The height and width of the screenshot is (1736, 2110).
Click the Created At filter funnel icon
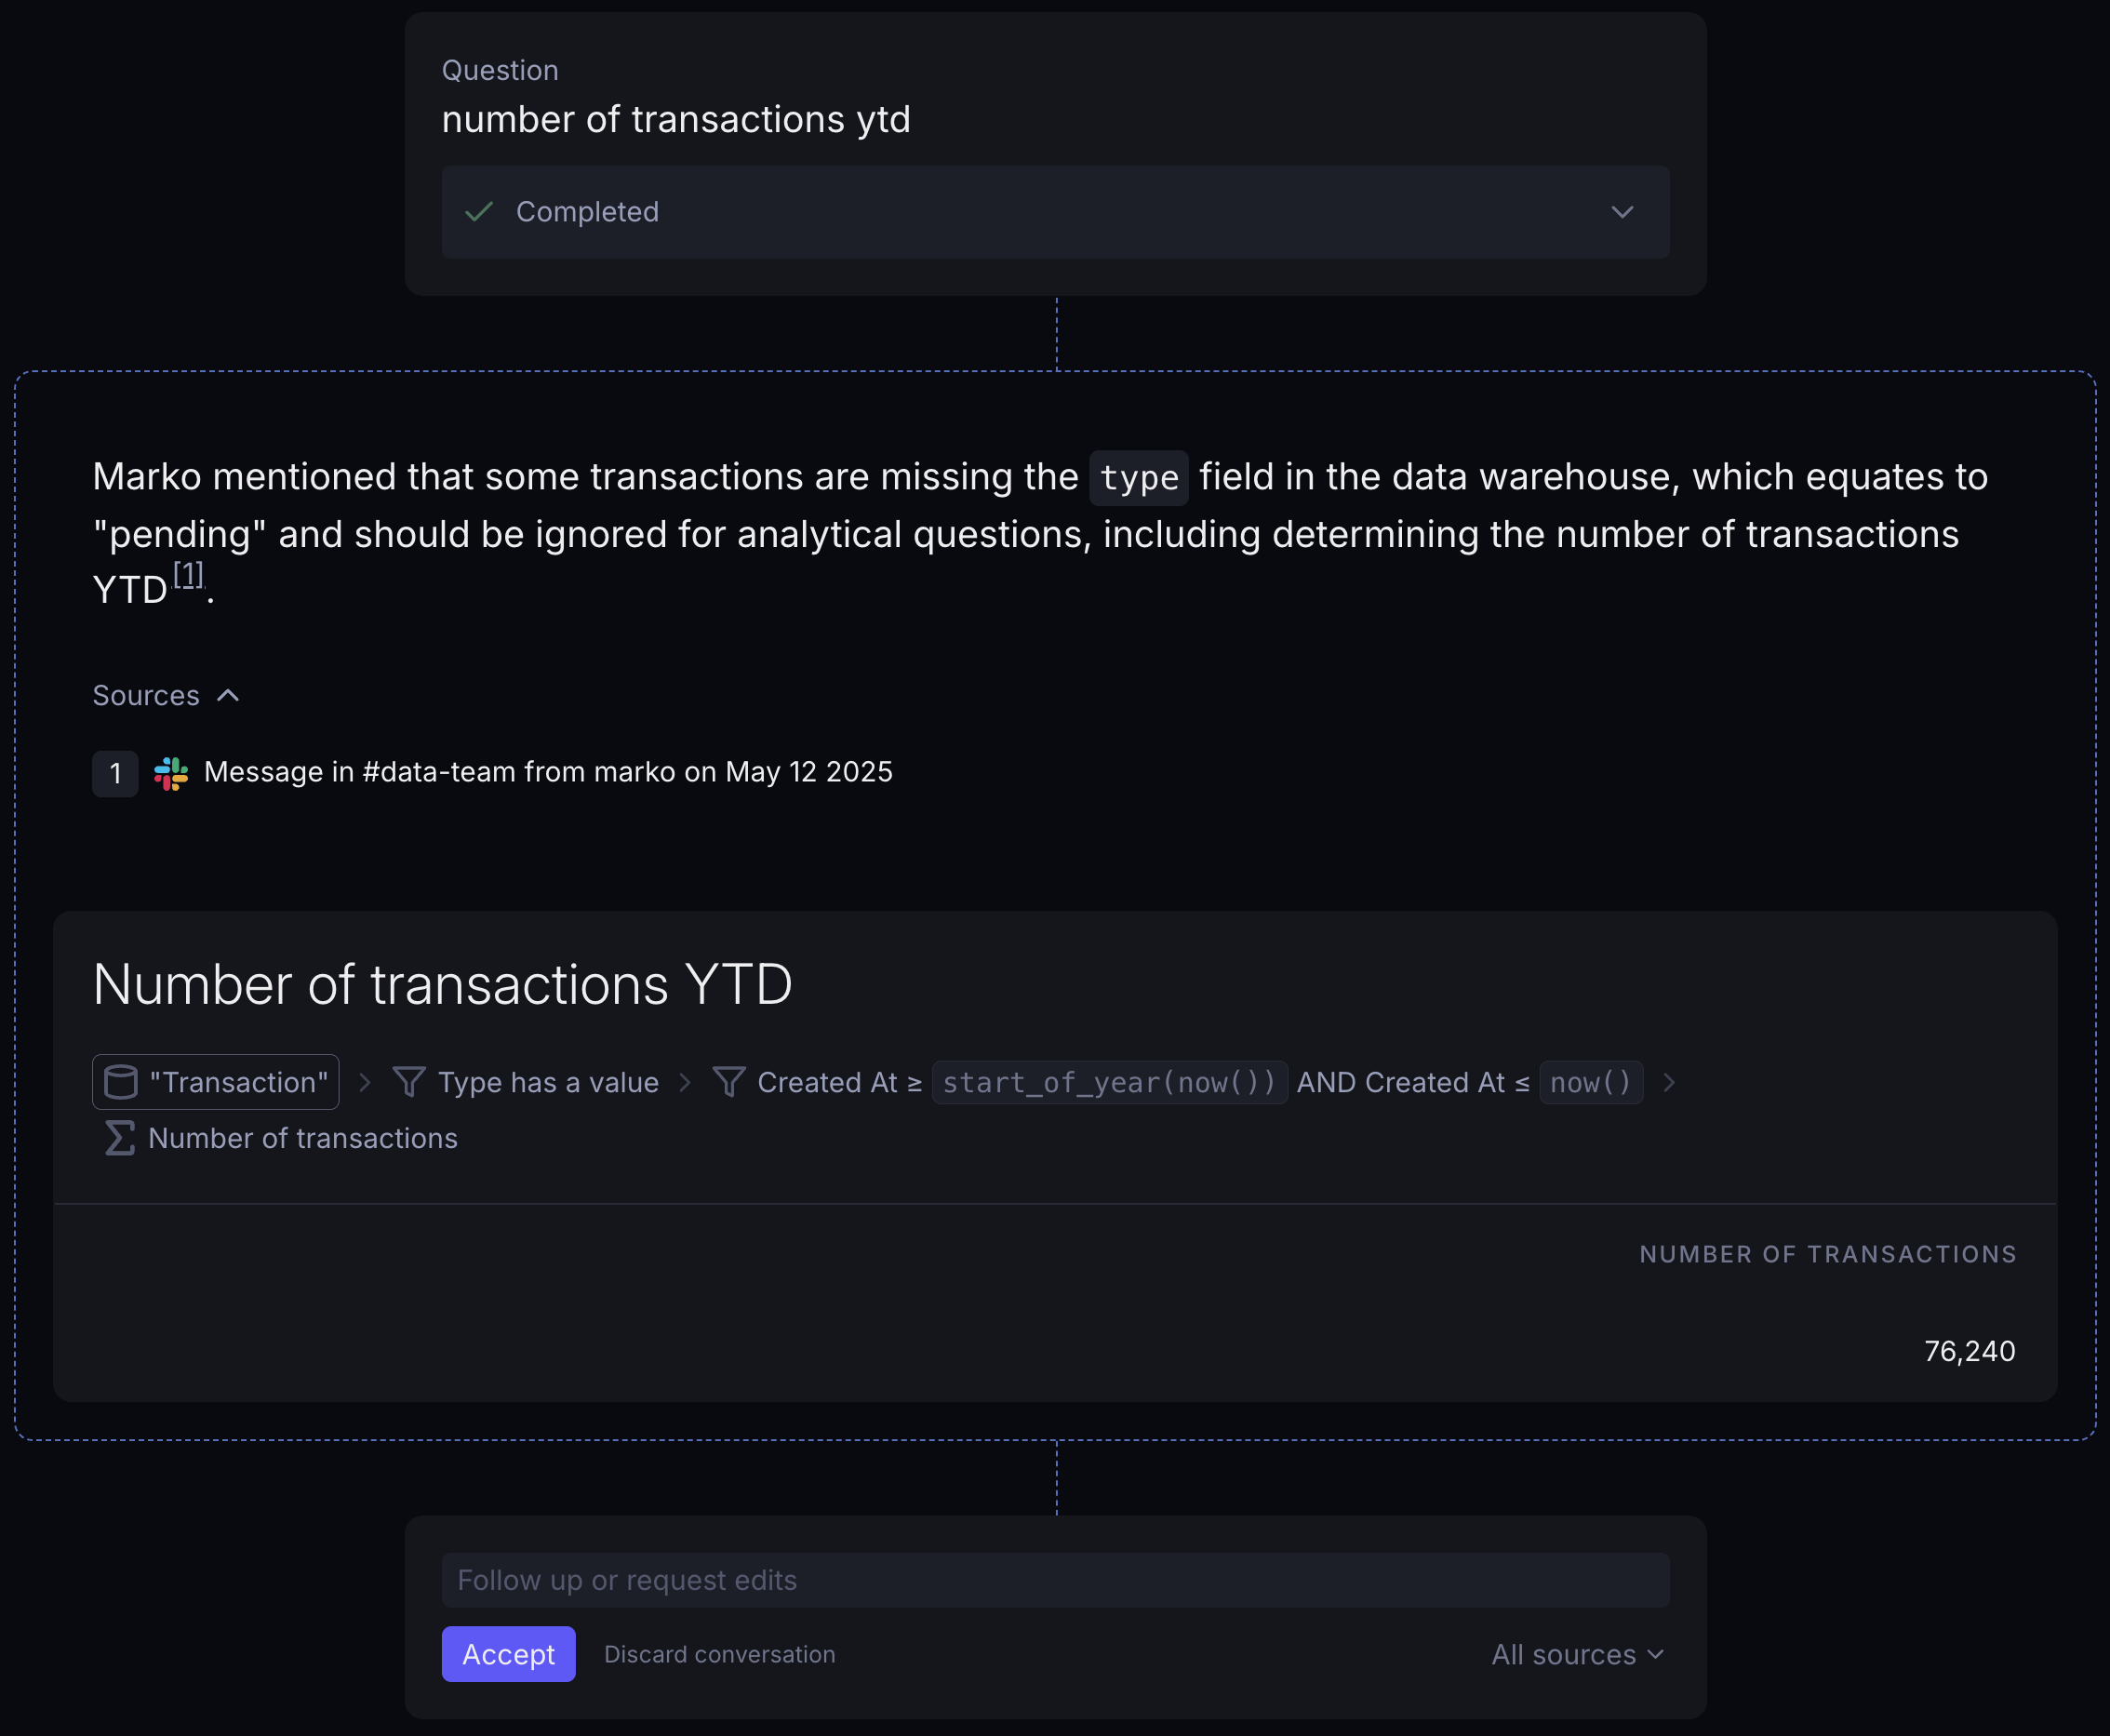click(729, 1082)
